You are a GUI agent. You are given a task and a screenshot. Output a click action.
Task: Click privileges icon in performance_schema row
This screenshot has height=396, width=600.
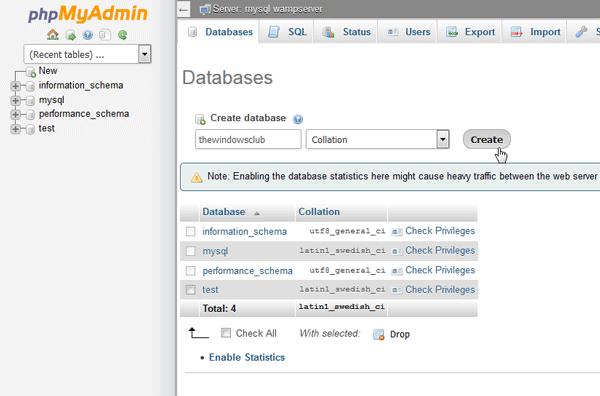point(396,271)
